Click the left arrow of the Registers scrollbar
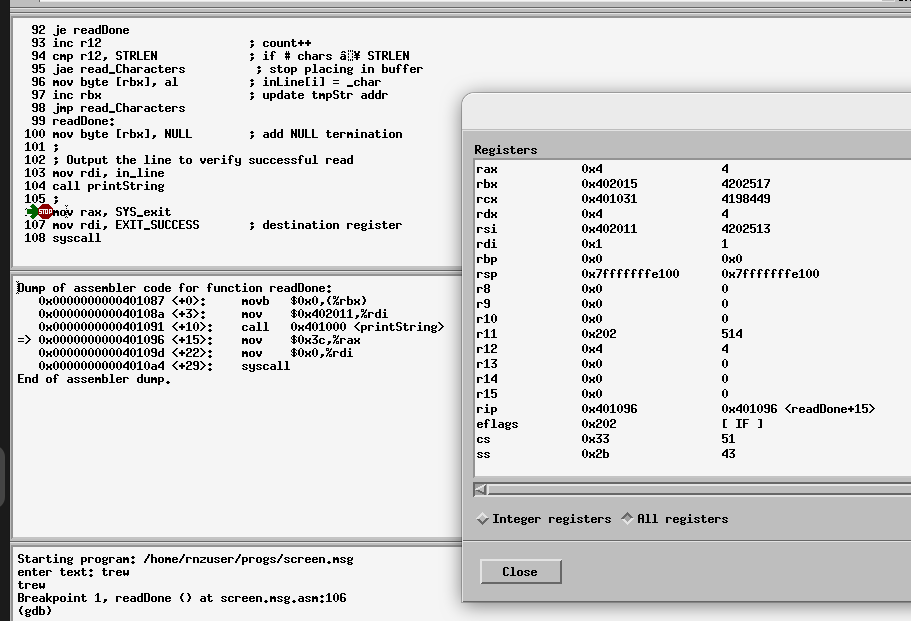 481,490
